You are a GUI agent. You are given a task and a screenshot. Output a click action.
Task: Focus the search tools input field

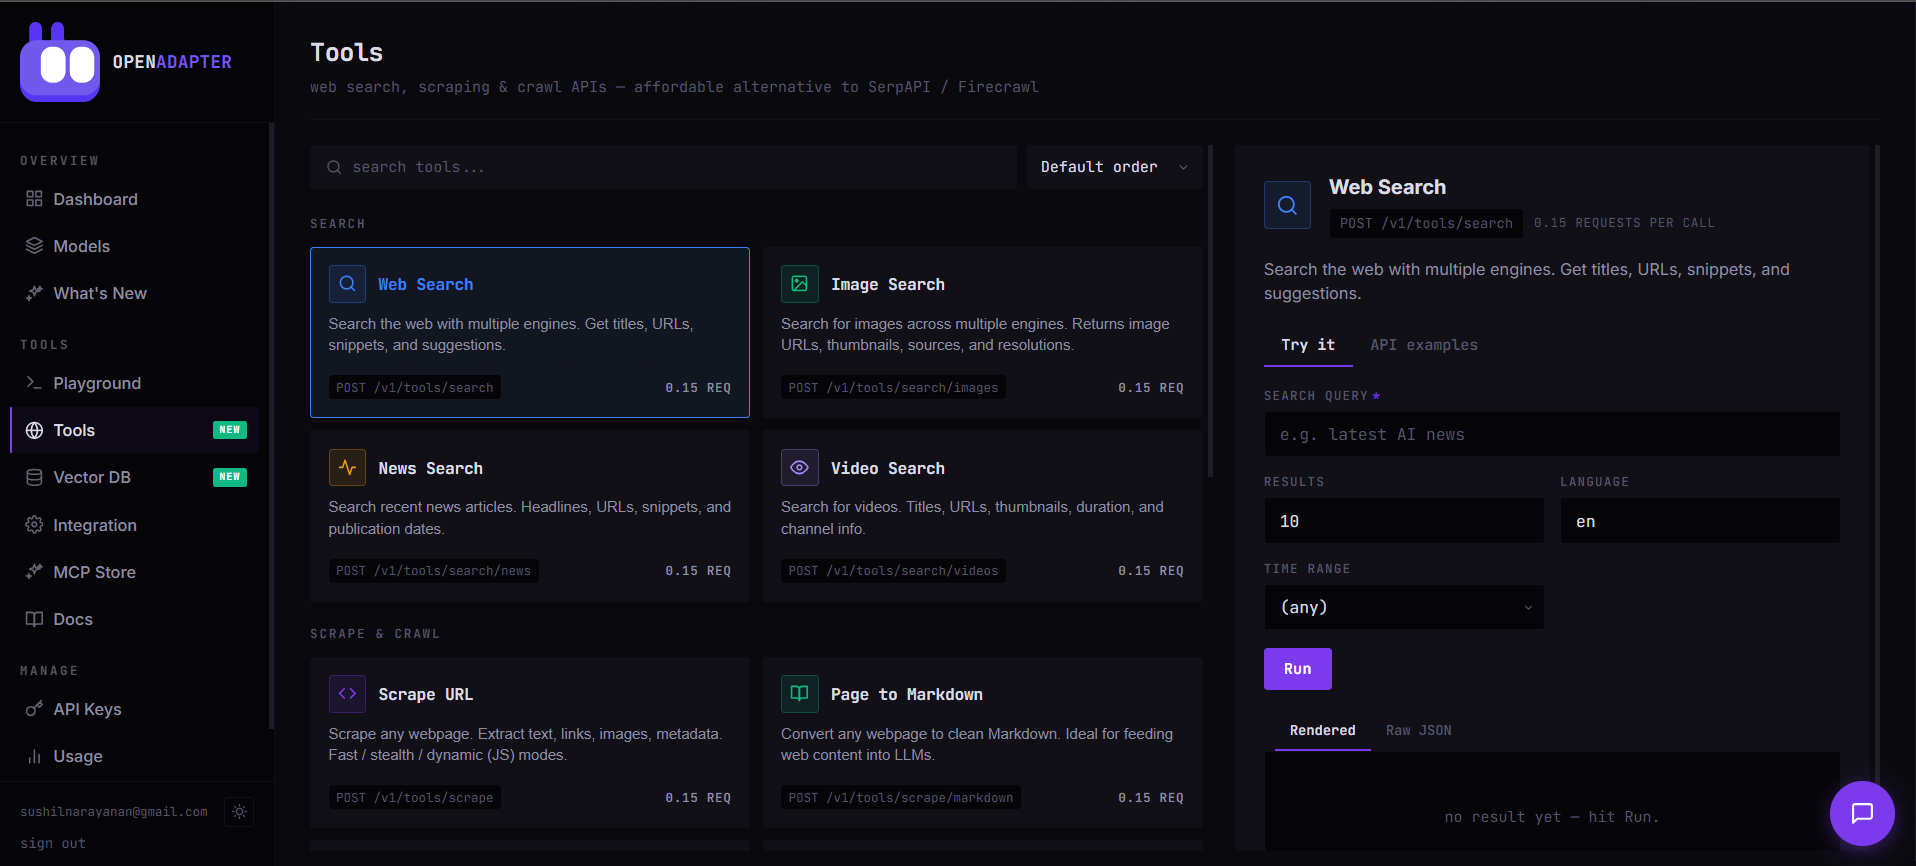663,167
